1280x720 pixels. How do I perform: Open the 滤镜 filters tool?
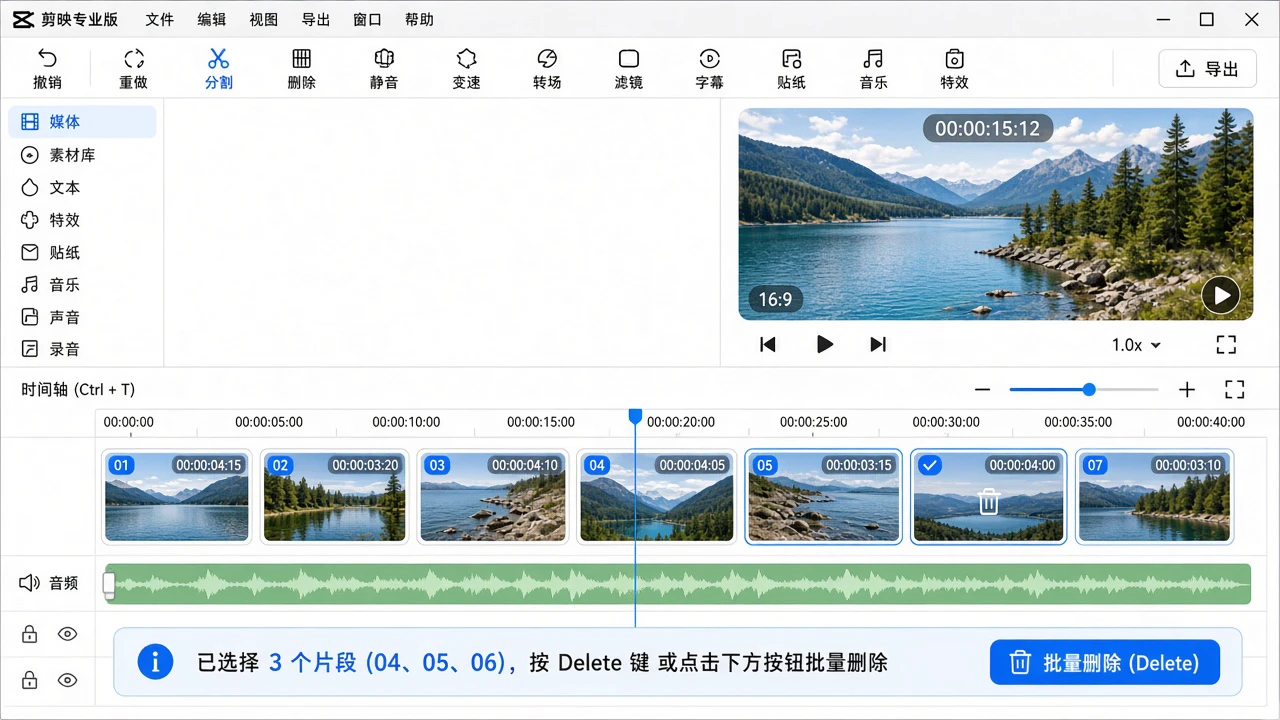pyautogui.click(x=629, y=68)
